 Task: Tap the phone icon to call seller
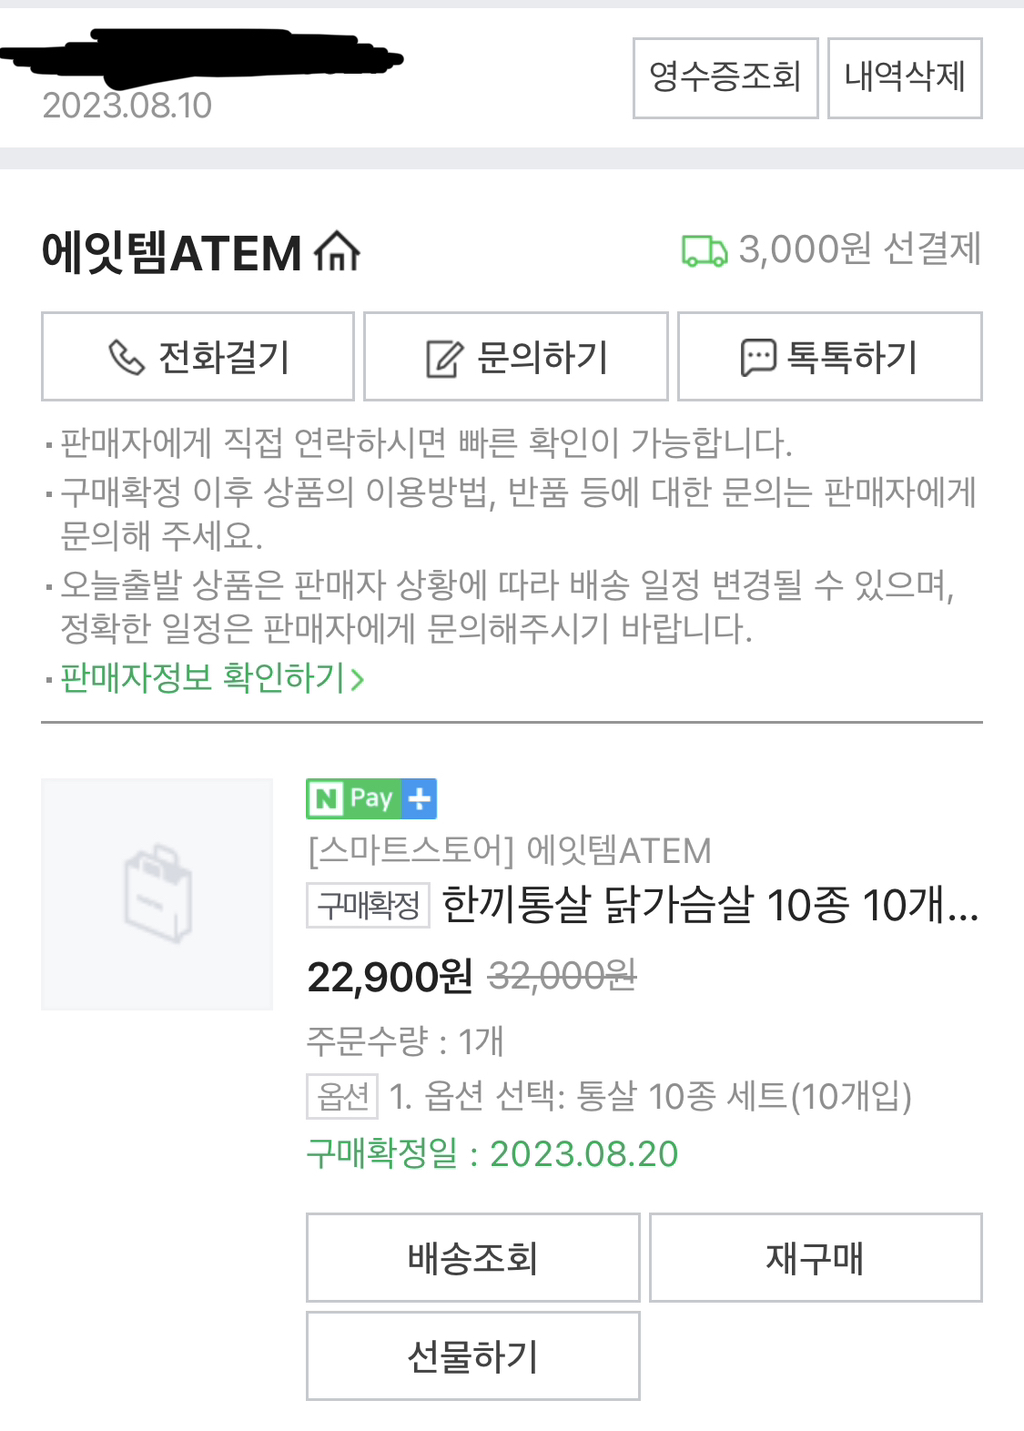coord(126,357)
